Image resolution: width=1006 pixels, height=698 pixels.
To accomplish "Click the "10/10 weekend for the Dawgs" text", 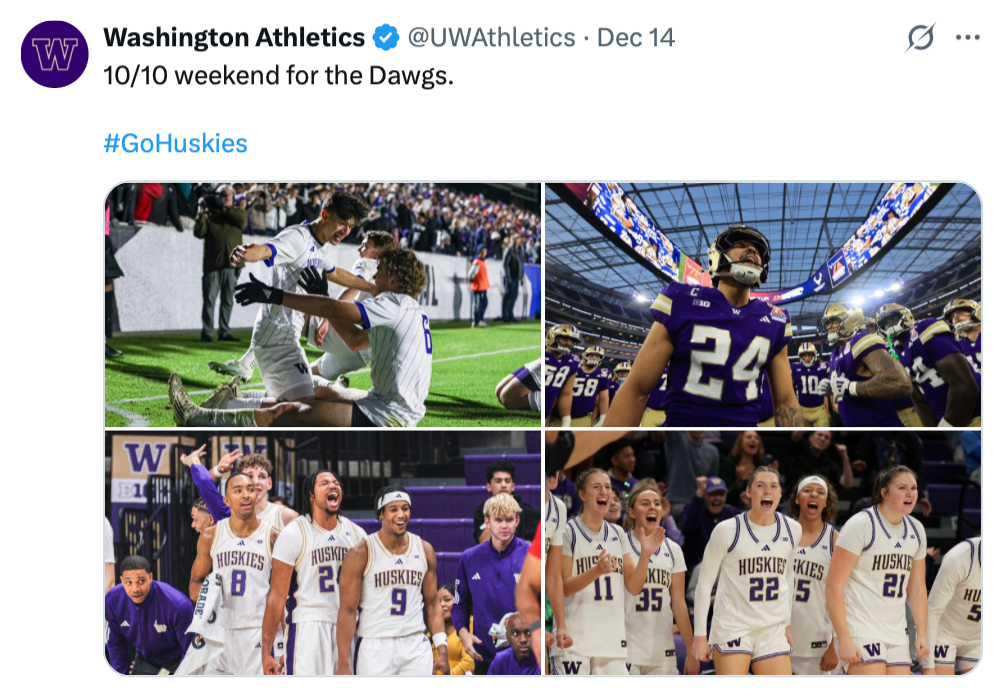I will pos(279,76).
